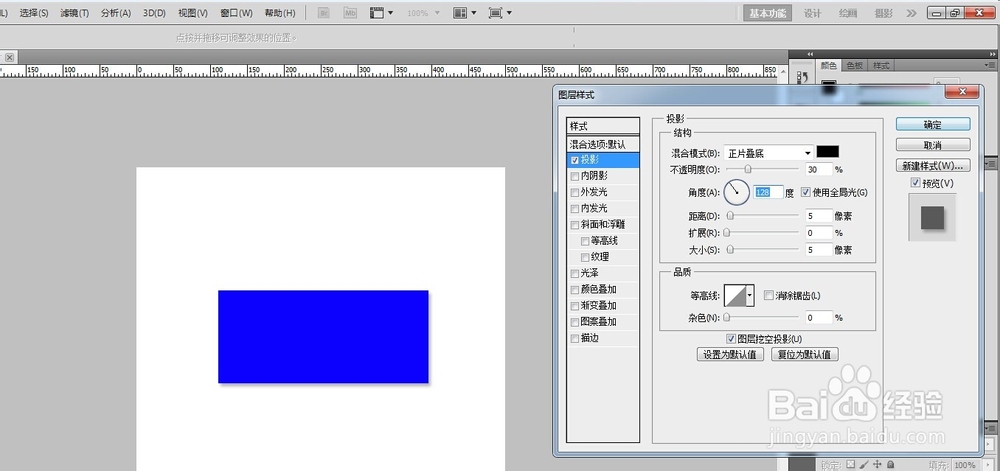Toggle the 投影 drop shadow checkbox
This screenshot has width=1000, height=471.
575,160
